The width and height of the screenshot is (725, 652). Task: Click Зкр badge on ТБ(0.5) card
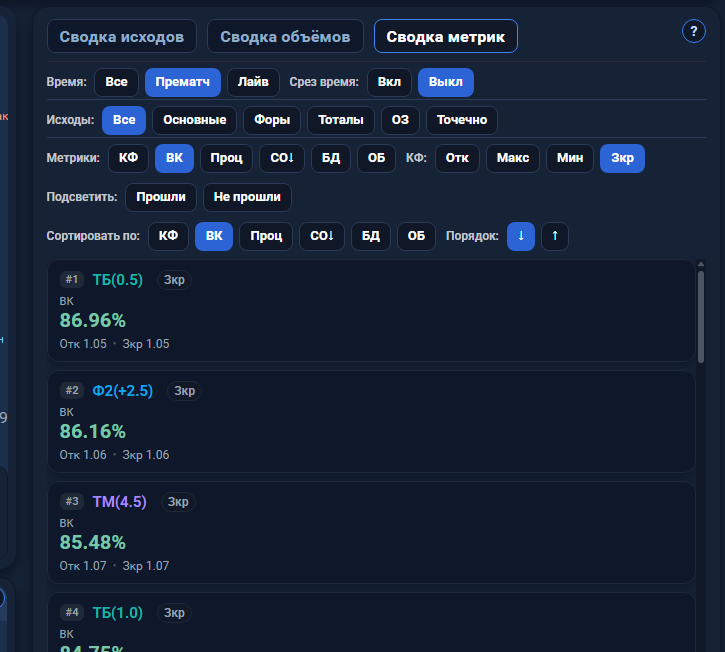174,280
